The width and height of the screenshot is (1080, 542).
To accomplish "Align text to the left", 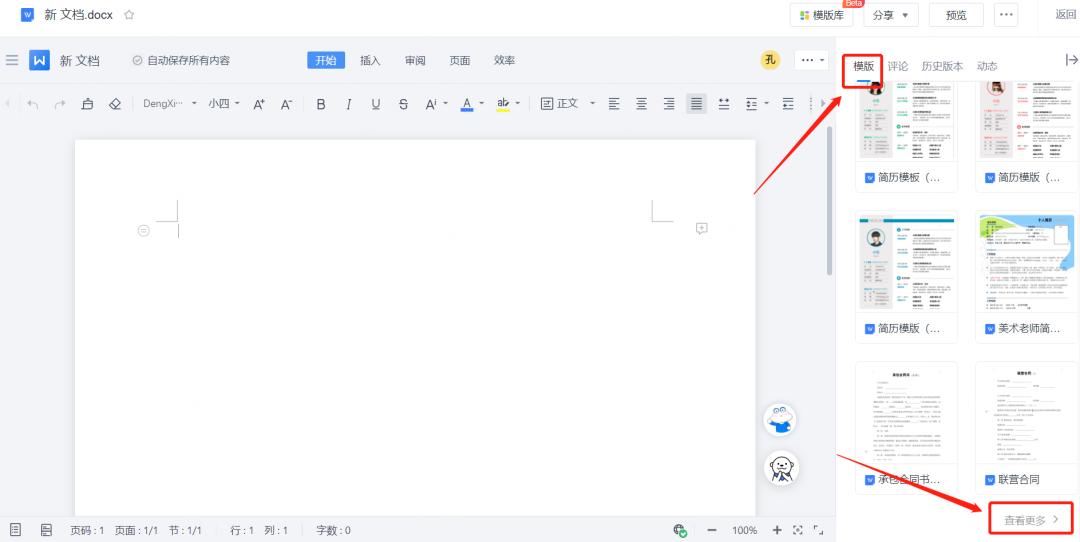I will point(614,104).
